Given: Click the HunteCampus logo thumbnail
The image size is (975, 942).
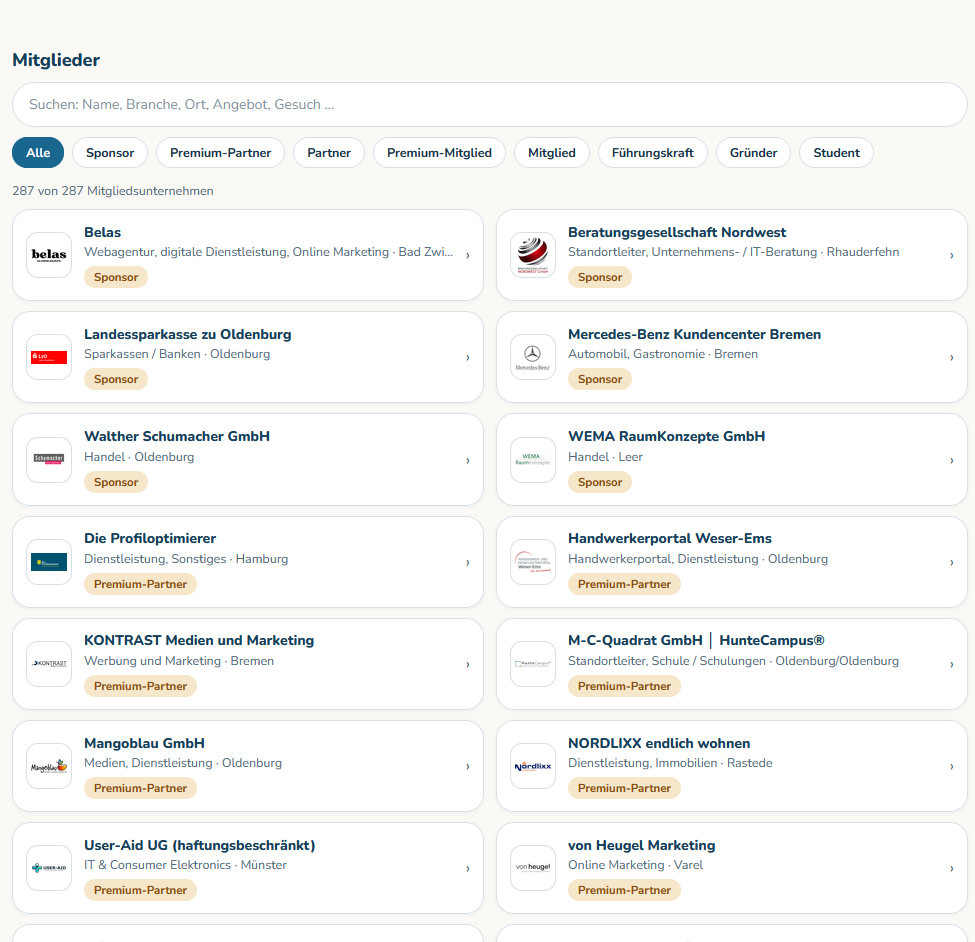Looking at the screenshot, I should coord(533,664).
